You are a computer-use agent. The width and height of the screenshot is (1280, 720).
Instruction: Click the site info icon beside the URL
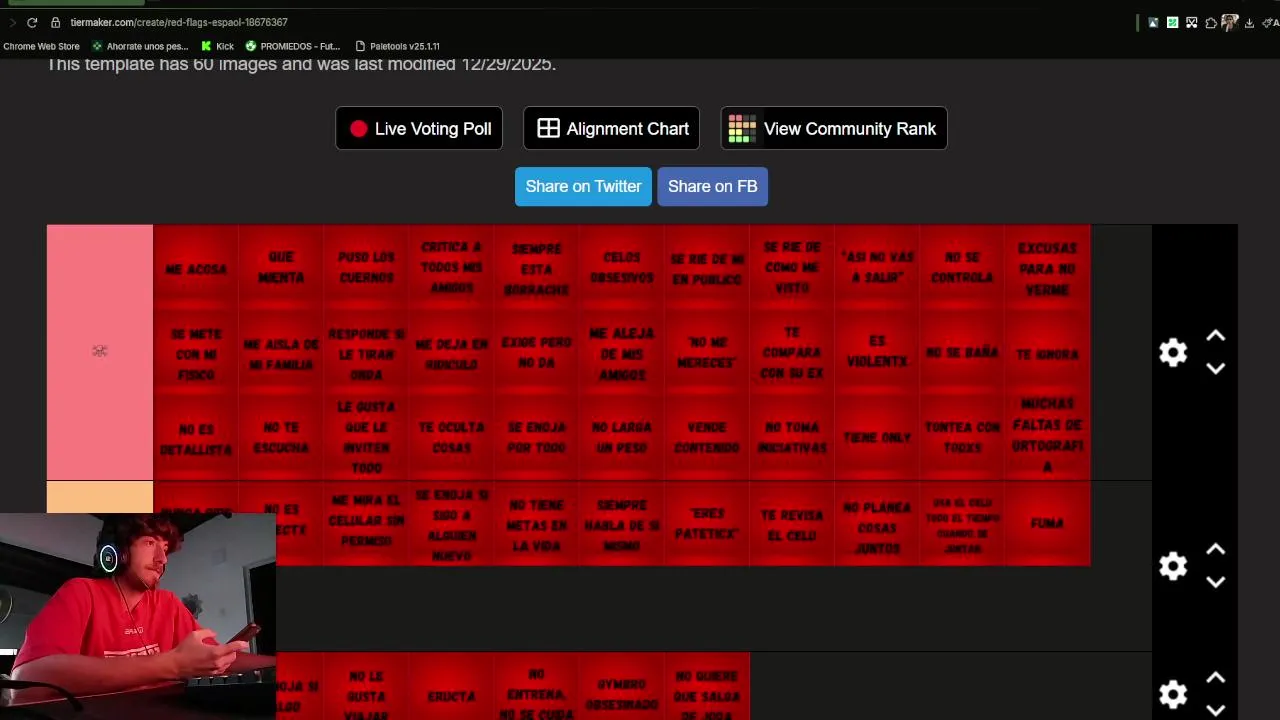56,22
